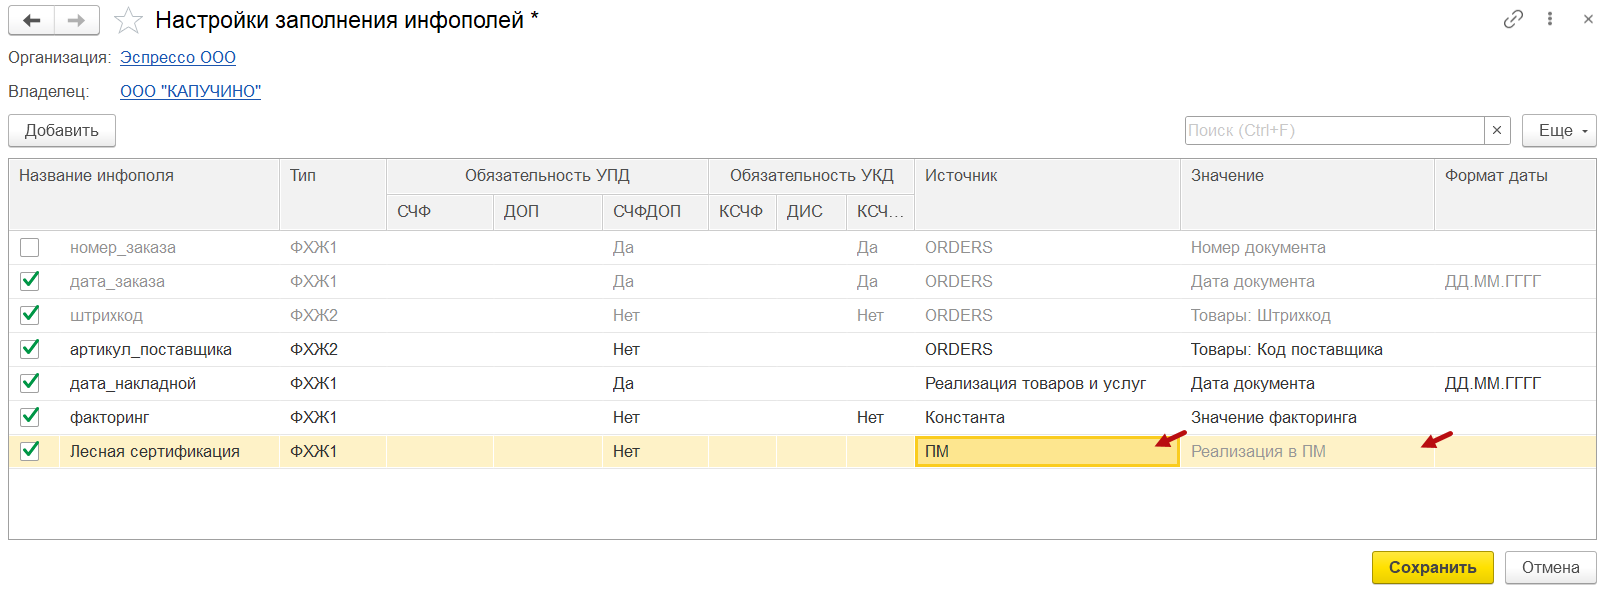
Task: Go back with the left arrow button
Action: [x=32, y=20]
